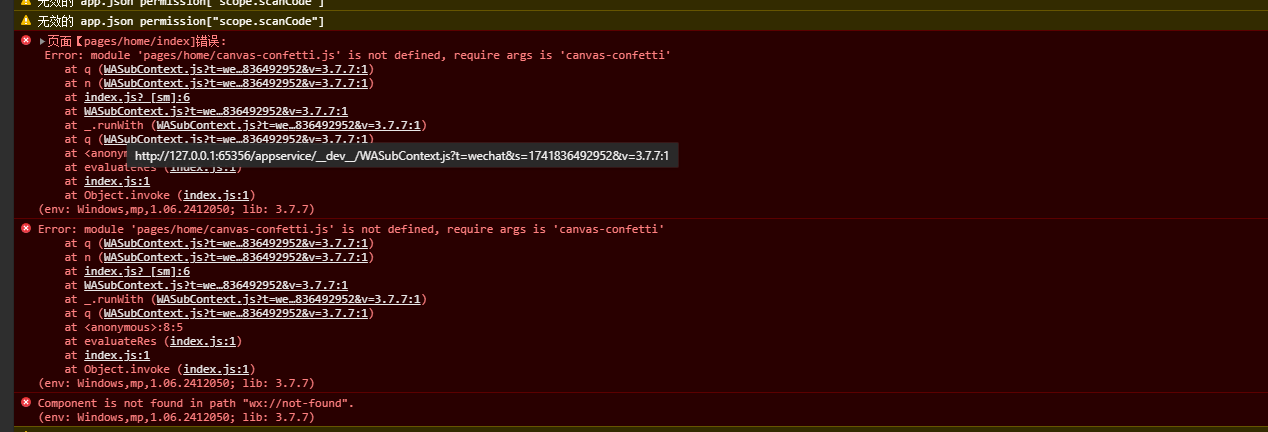
Task: Click the WASubContext.js URL tooltip
Action: (402, 155)
